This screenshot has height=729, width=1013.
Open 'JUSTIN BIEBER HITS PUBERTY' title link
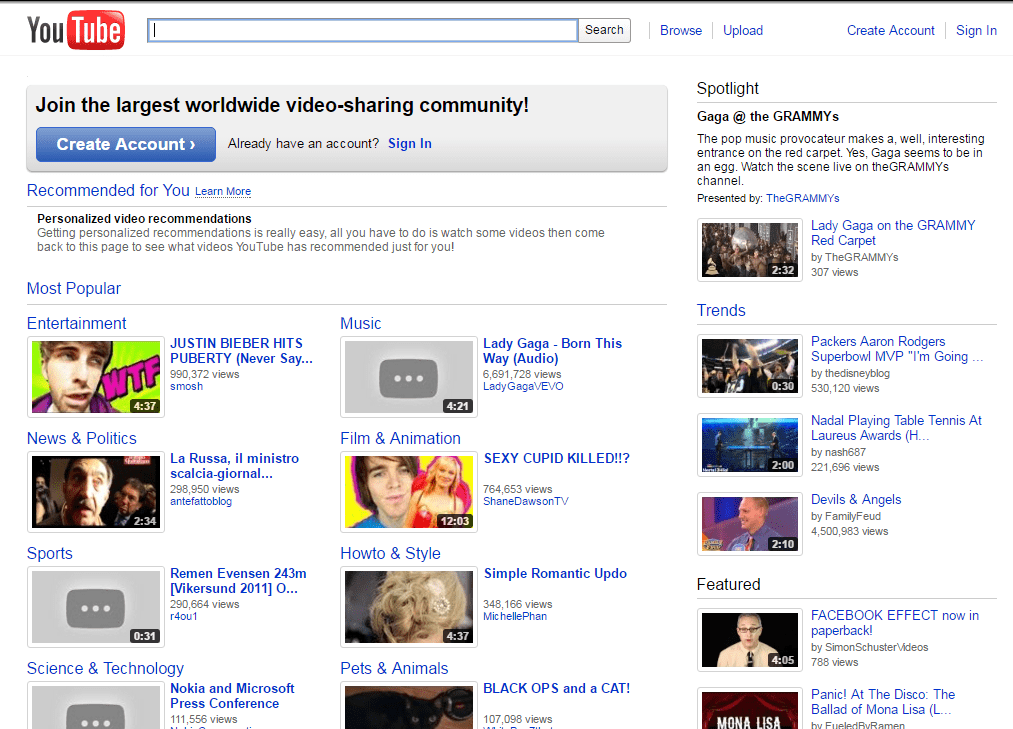(241, 351)
